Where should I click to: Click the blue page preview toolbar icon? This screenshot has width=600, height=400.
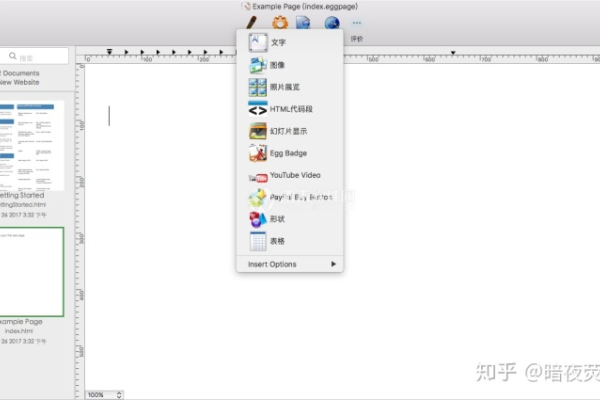(303, 22)
